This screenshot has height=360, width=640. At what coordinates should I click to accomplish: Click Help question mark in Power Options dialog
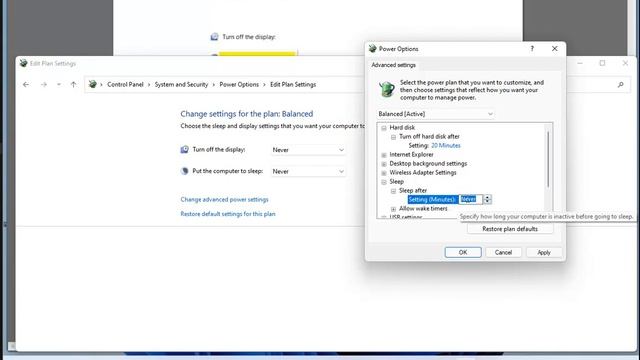point(532,49)
